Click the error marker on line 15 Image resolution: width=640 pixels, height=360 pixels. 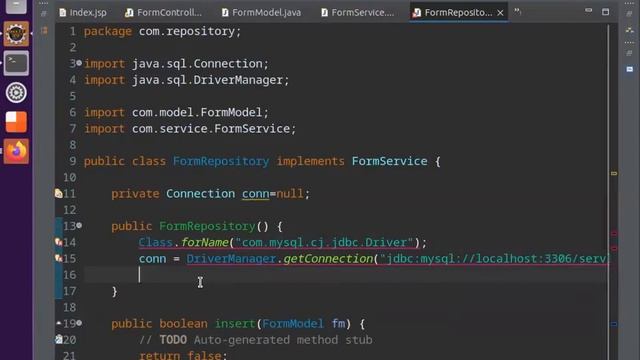(x=59, y=258)
